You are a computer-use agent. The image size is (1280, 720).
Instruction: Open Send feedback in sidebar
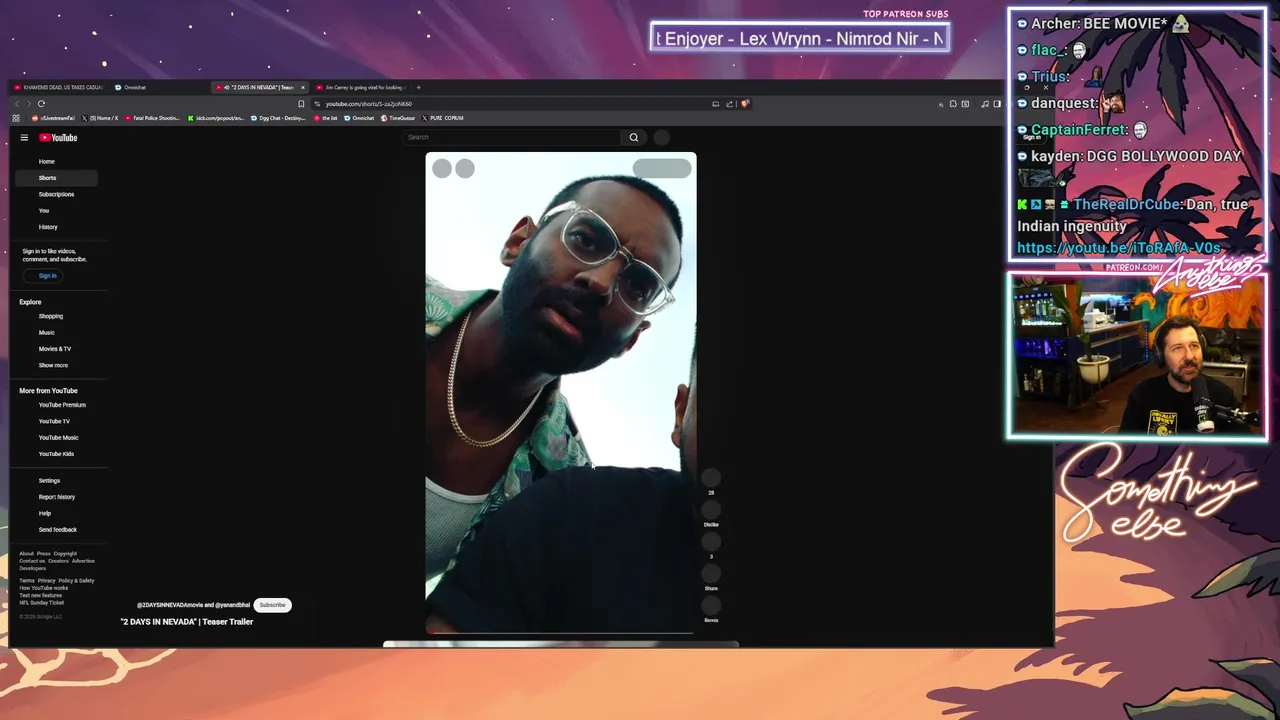coord(58,530)
